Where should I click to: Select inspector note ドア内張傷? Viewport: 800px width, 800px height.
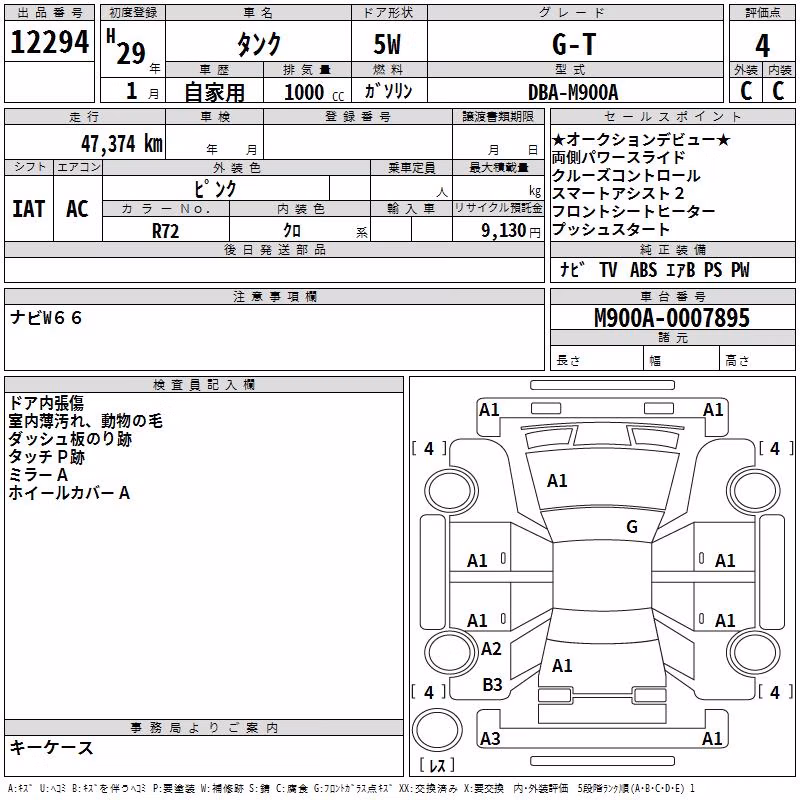tap(46, 403)
